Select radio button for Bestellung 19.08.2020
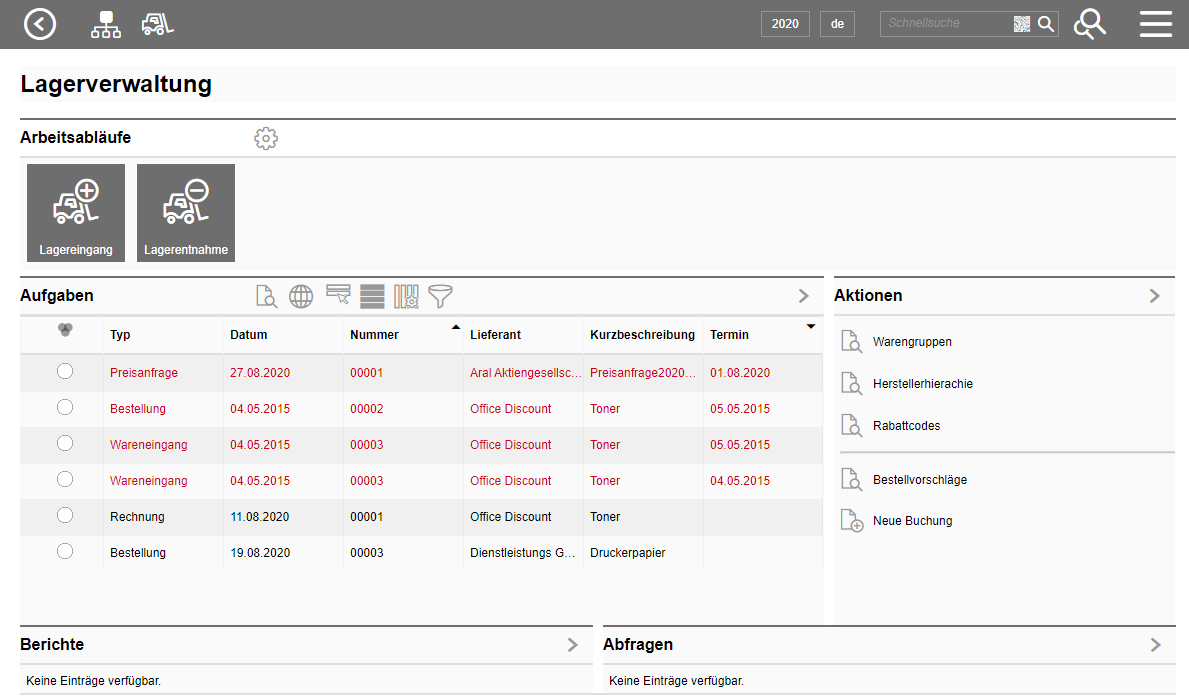The height and width of the screenshot is (698, 1189). pos(65,552)
